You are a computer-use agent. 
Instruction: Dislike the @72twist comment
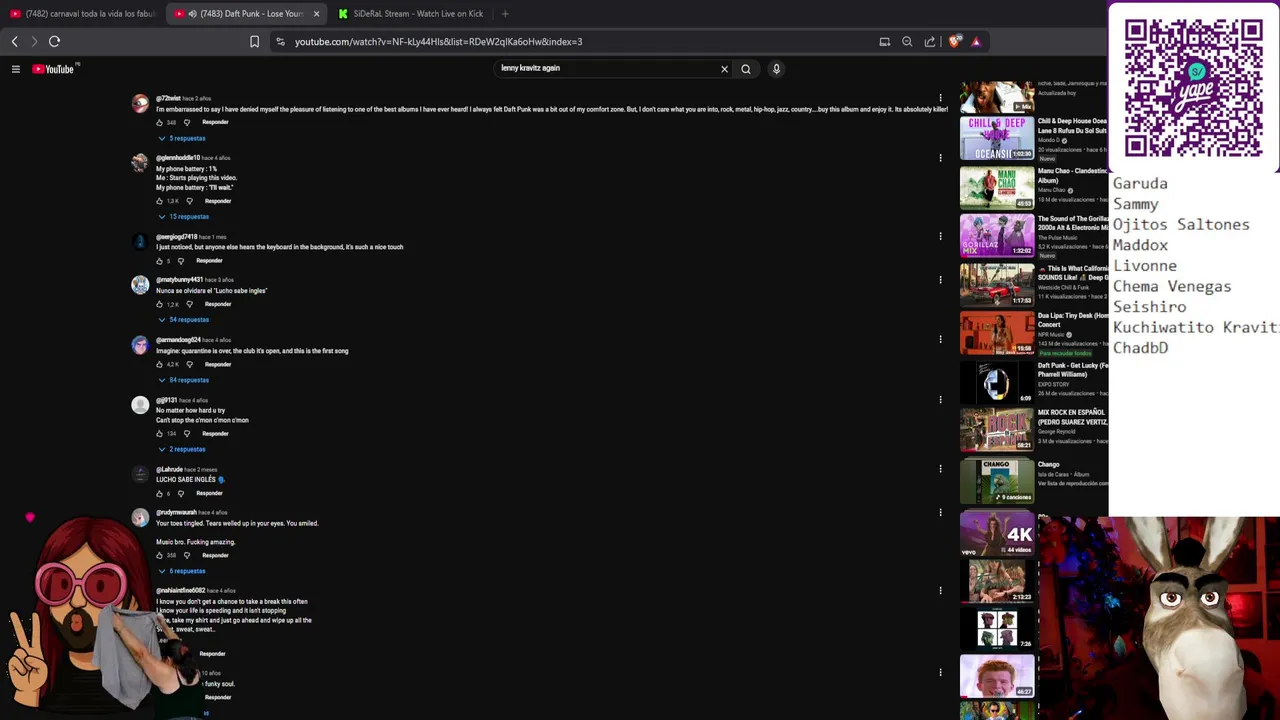186,122
